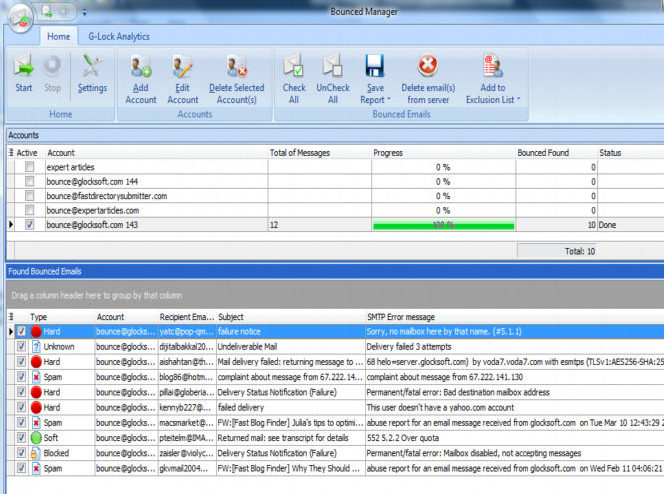664x494 pixels.
Task: Sort by the Bounced Found column header
Action: [x=556, y=152]
